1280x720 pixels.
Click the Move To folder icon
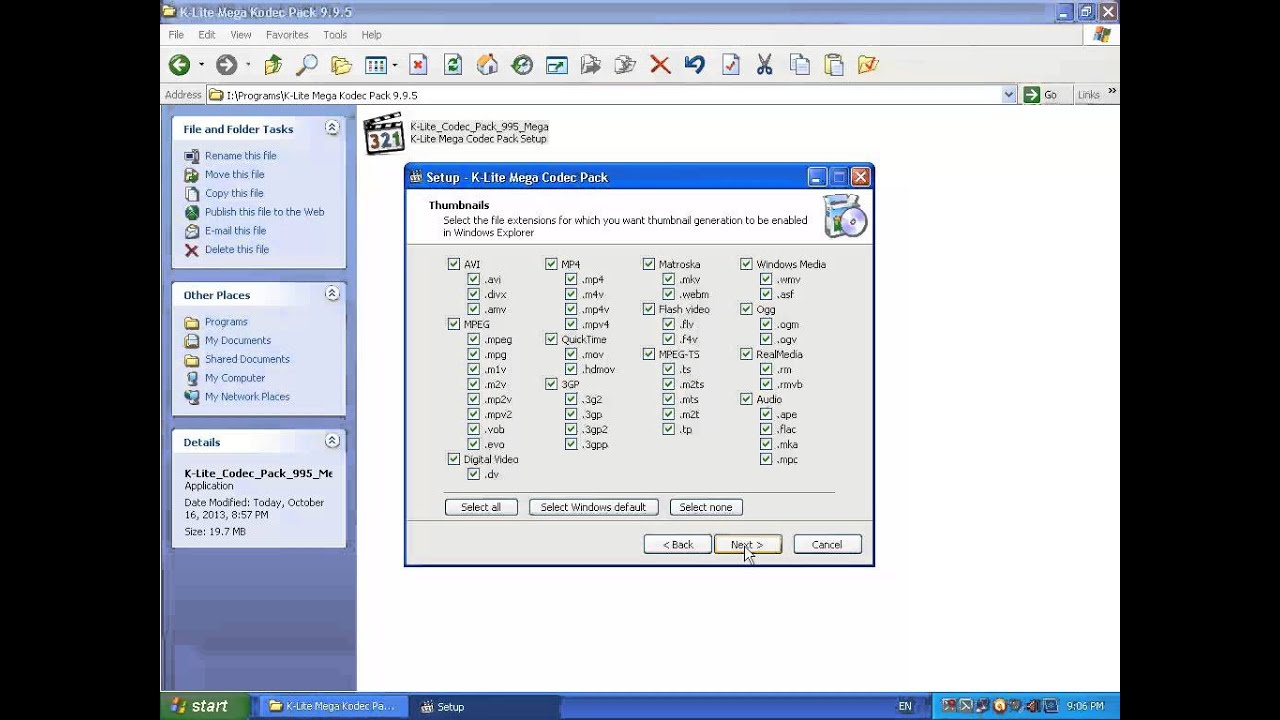[x=591, y=65]
